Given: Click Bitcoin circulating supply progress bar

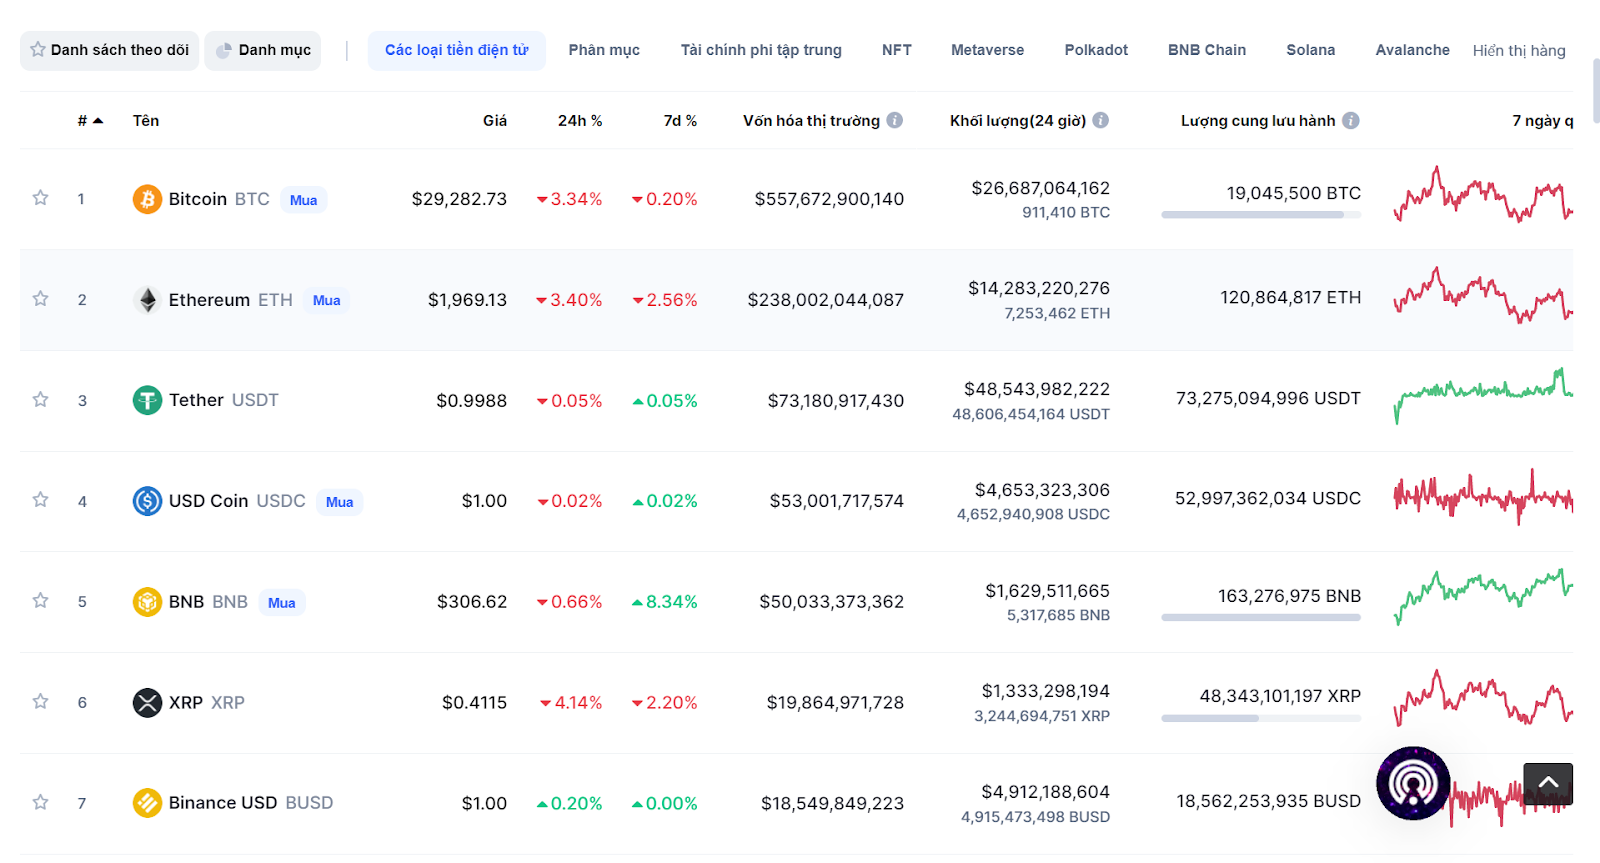Looking at the screenshot, I should coord(1261,215).
